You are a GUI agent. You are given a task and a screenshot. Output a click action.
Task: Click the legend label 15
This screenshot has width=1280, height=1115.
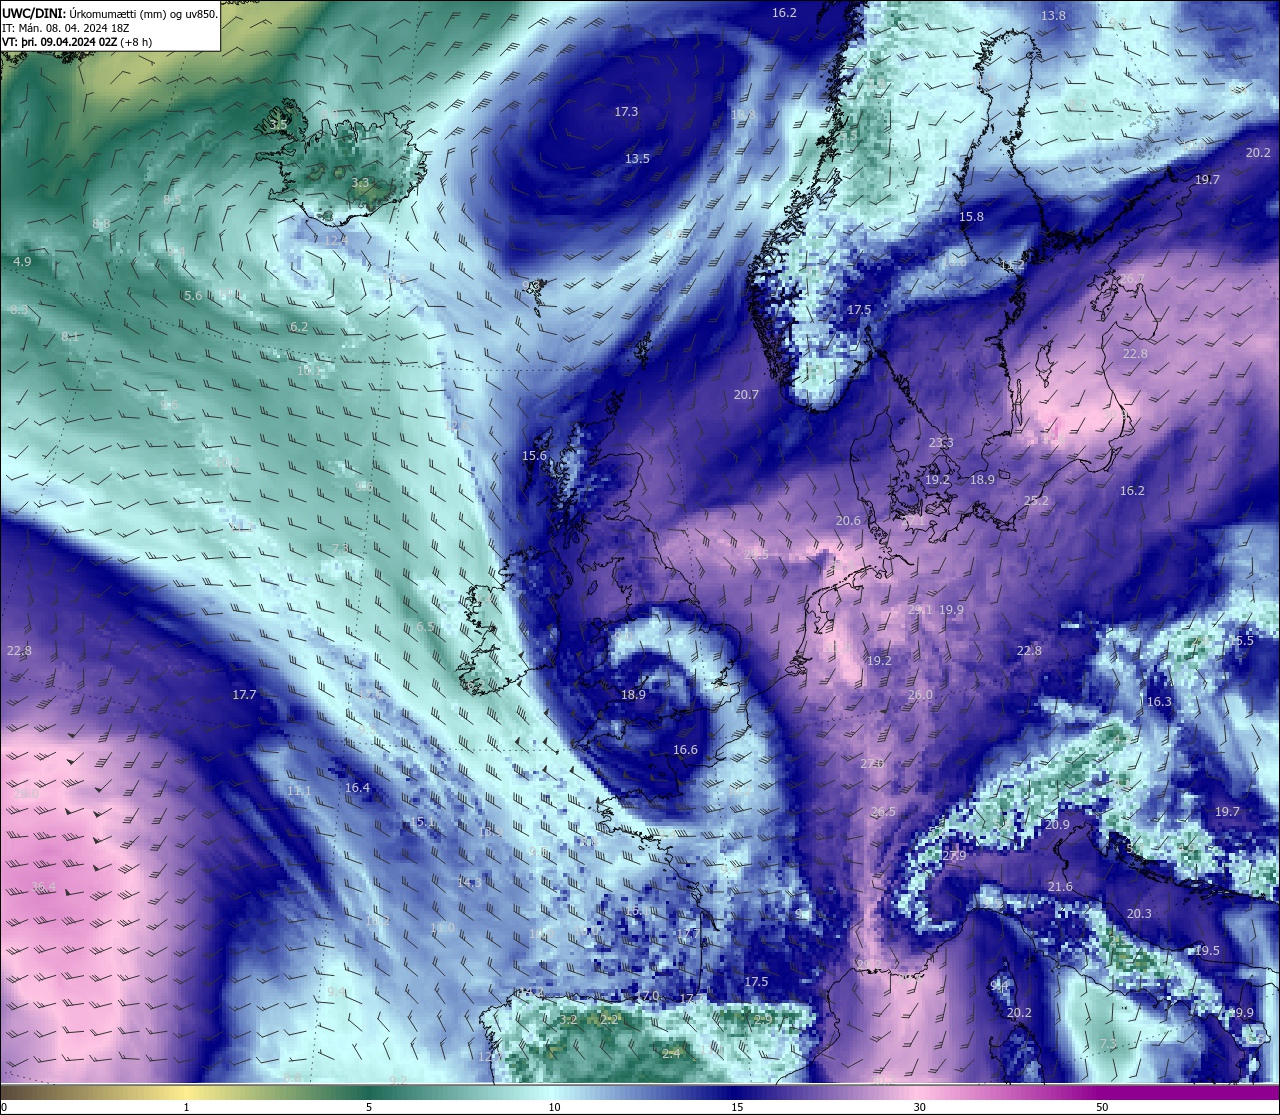737,1107
